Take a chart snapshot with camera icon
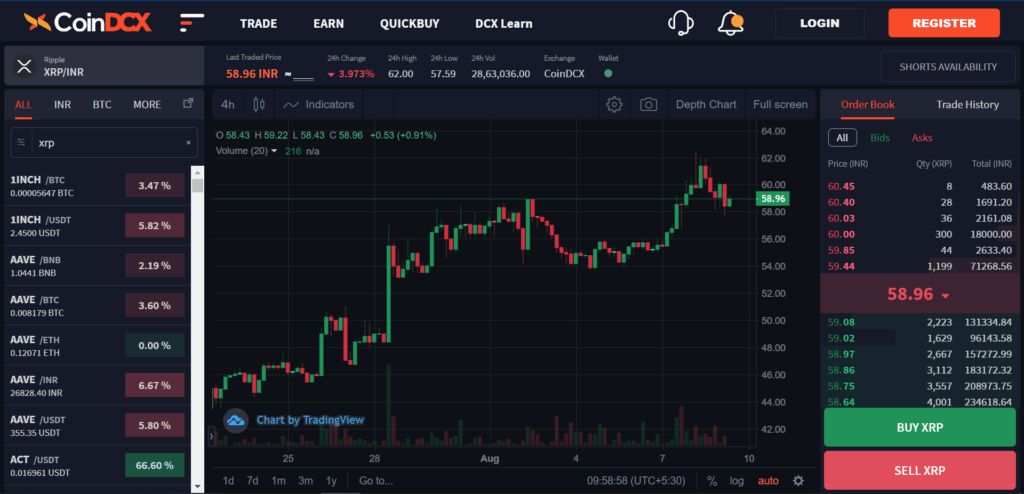 (x=648, y=105)
